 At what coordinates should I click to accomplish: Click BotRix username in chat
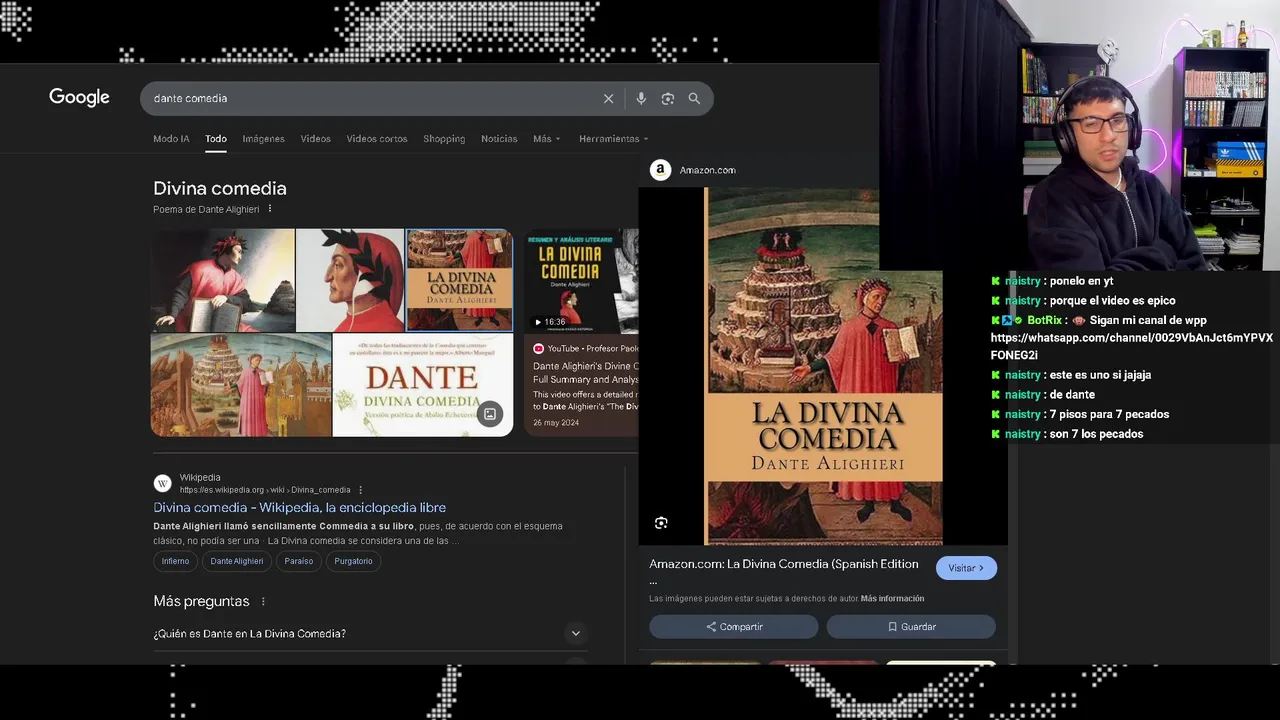[1044, 320]
